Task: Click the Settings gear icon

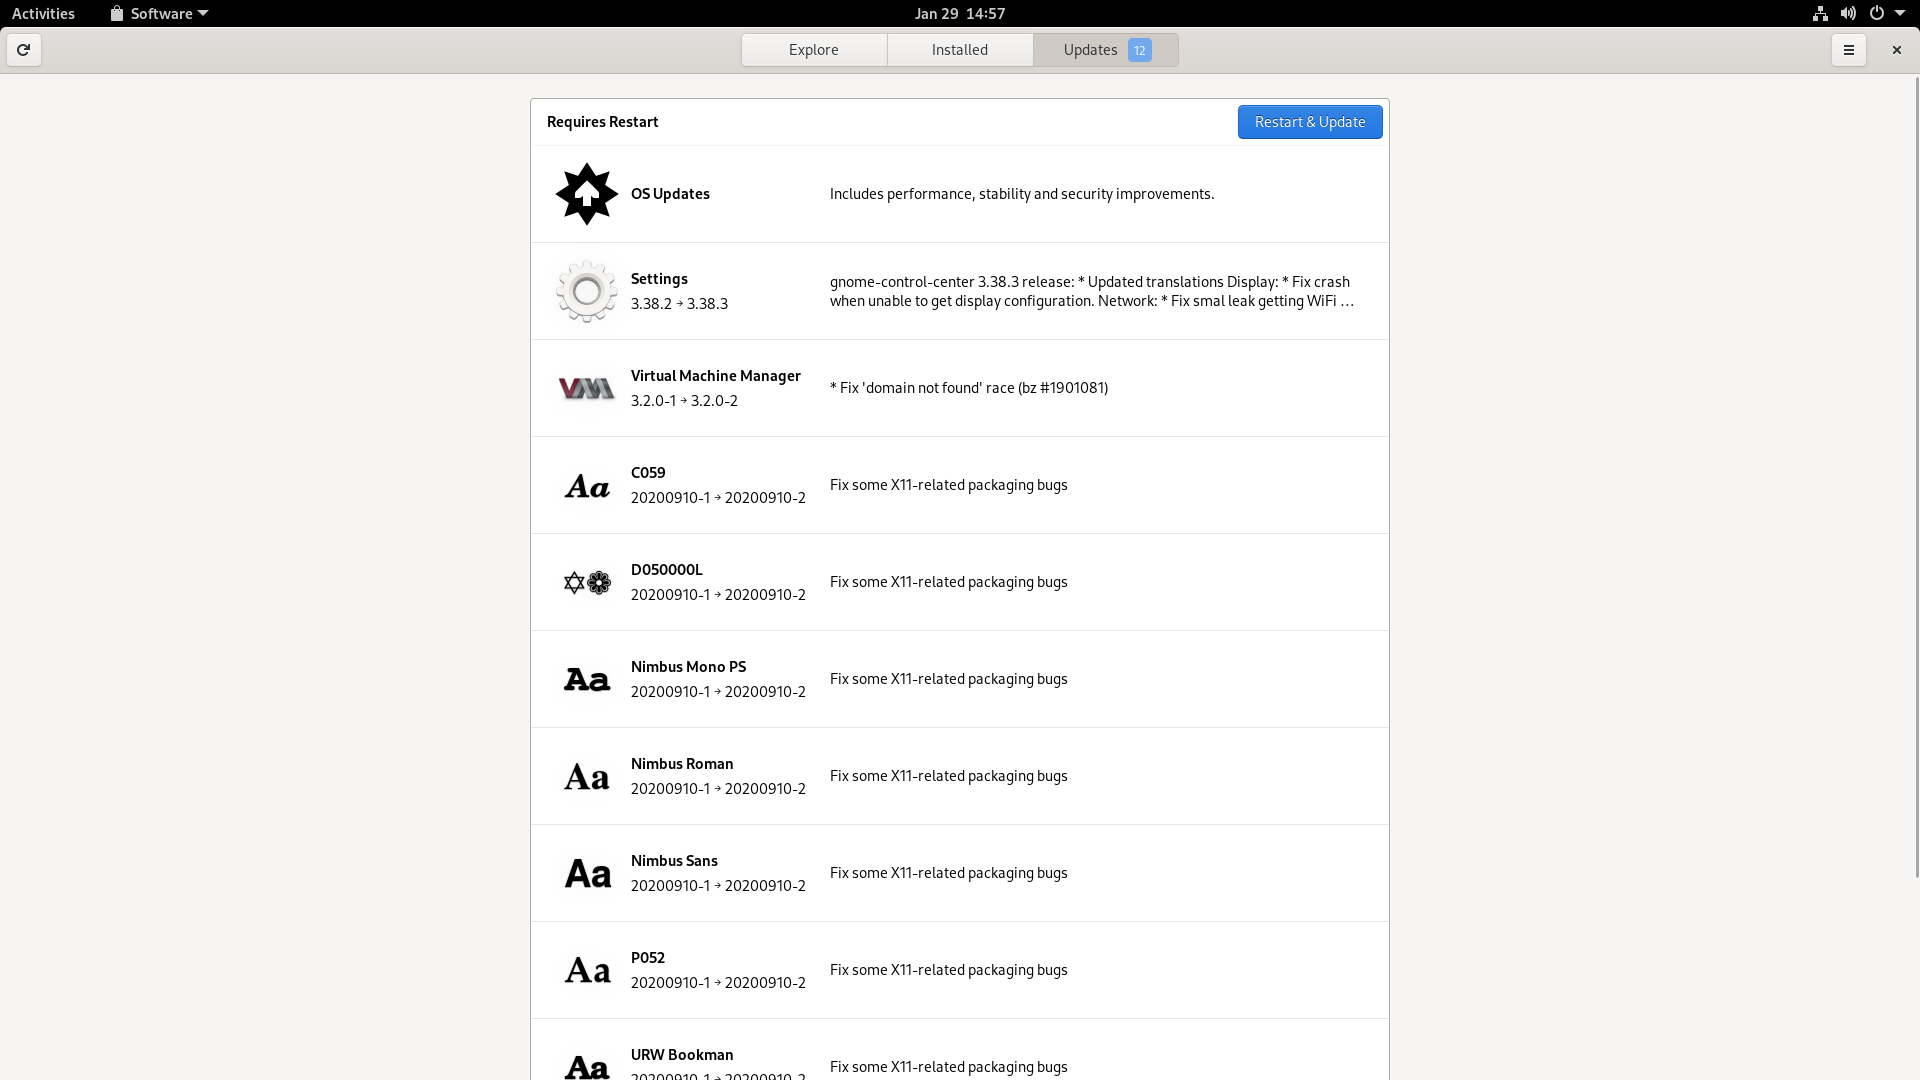Action: [x=585, y=290]
